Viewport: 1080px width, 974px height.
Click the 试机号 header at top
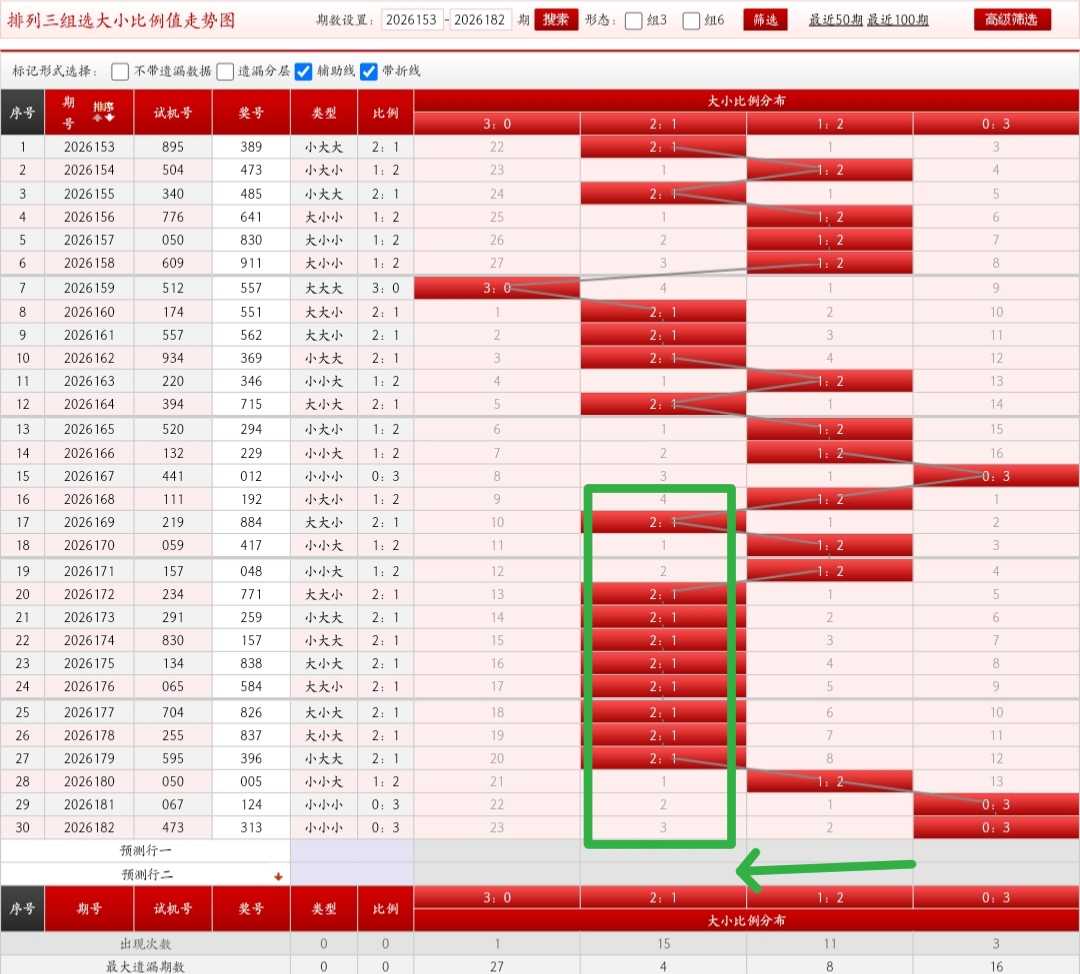(173, 112)
